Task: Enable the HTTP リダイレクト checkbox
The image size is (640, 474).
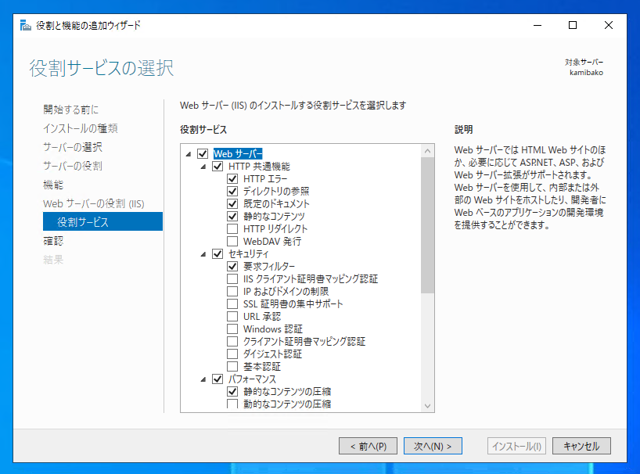Action: point(233,229)
